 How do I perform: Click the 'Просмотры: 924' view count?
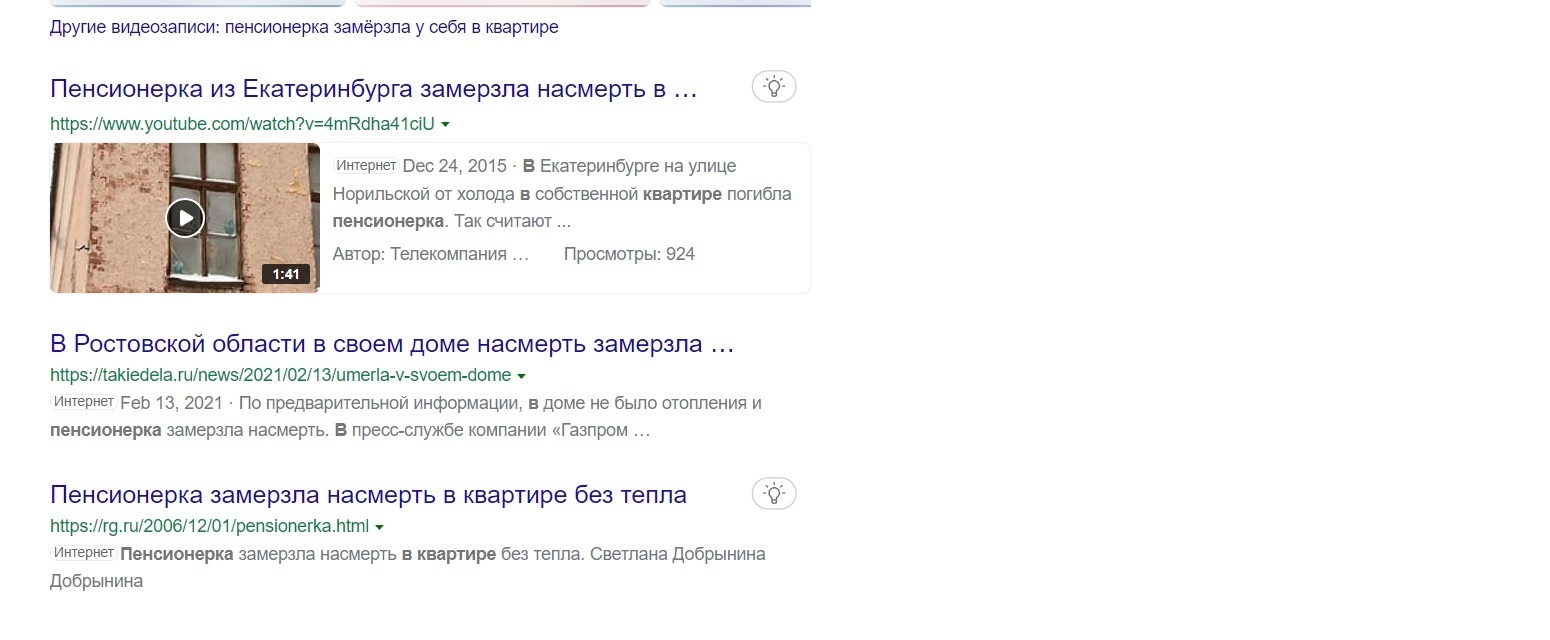tap(629, 254)
